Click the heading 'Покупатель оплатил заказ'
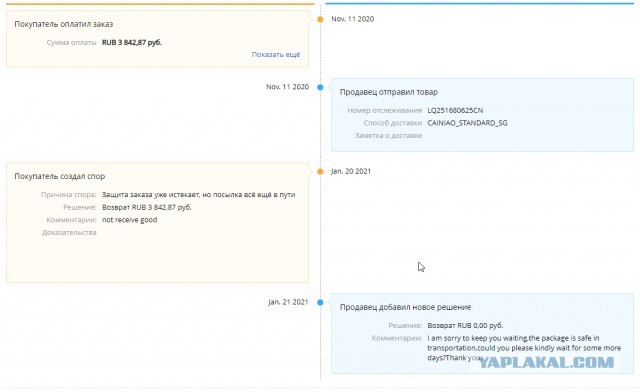The height and width of the screenshot is (392, 640). pos(64,24)
